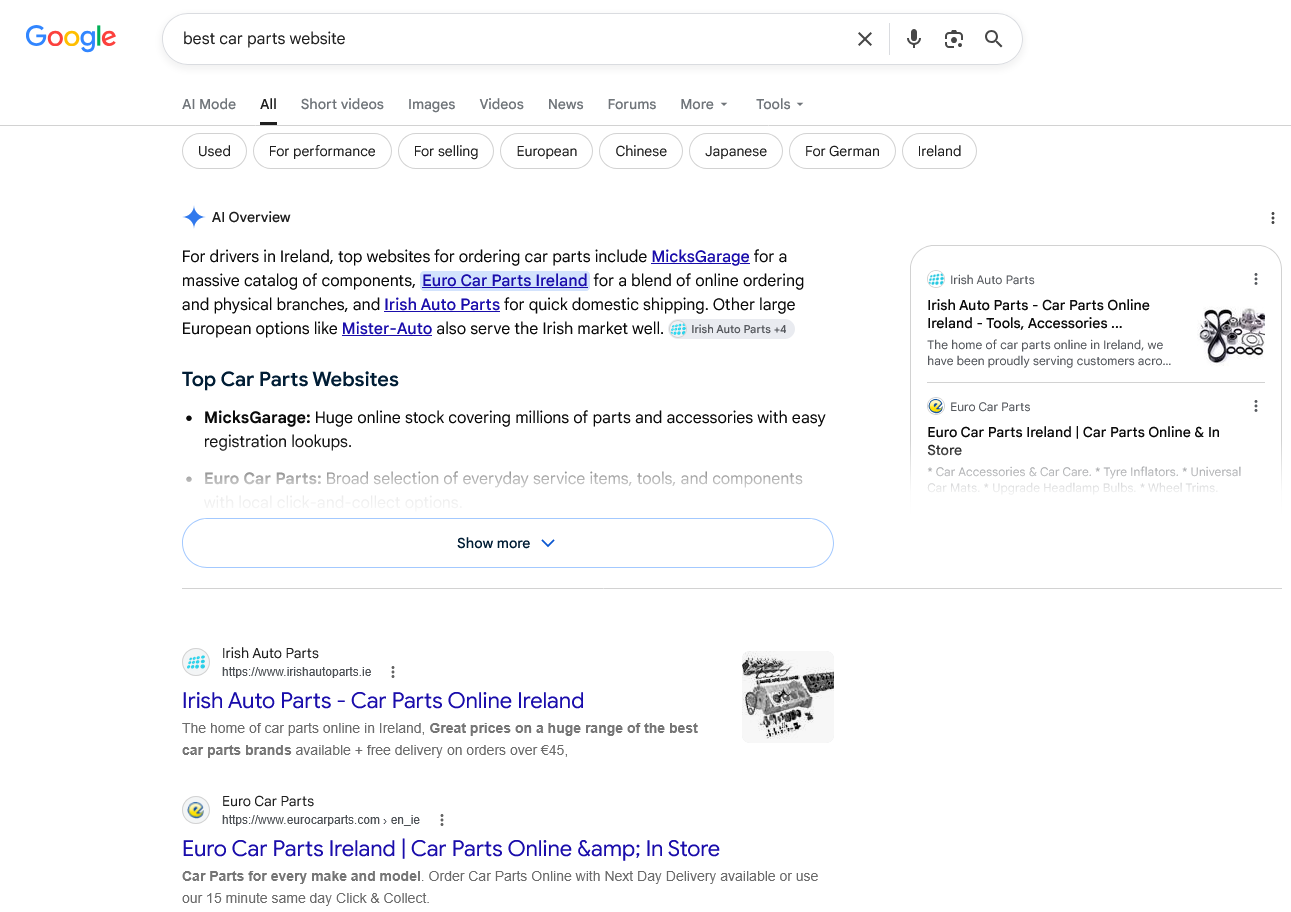Click Euro Car Parts result favicon
This screenshot has width=1291, height=912.
click(x=196, y=810)
